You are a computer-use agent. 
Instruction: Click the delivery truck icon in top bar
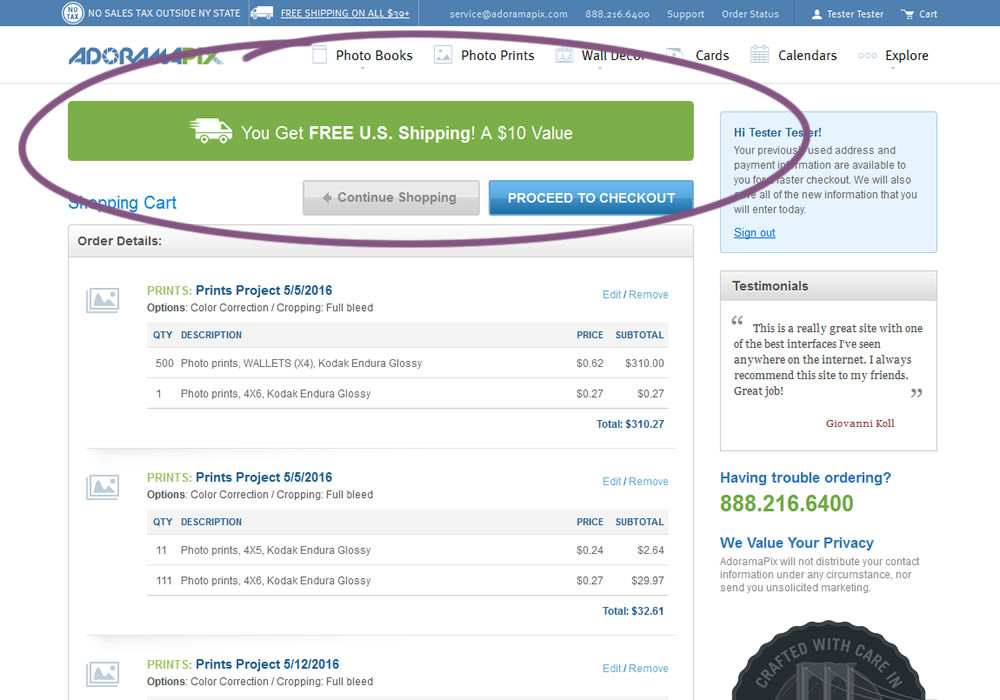click(262, 13)
